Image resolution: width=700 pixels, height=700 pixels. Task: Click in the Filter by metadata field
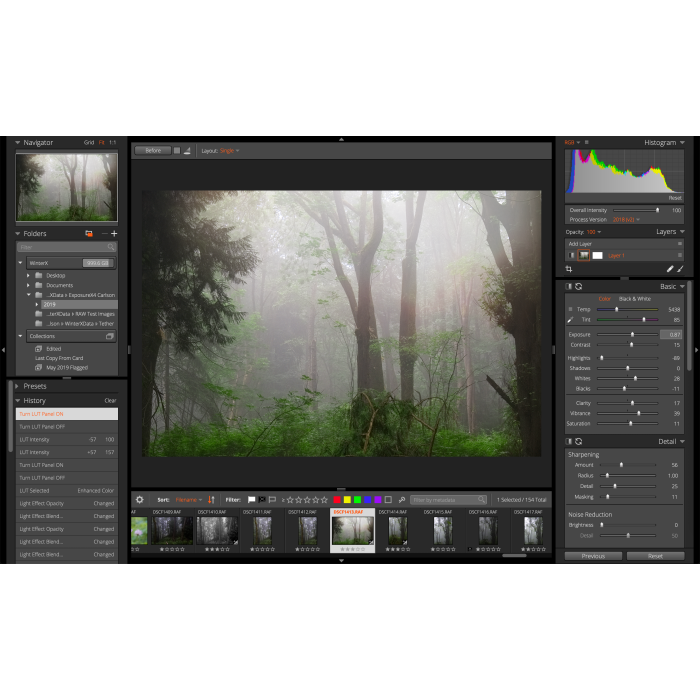pos(448,500)
